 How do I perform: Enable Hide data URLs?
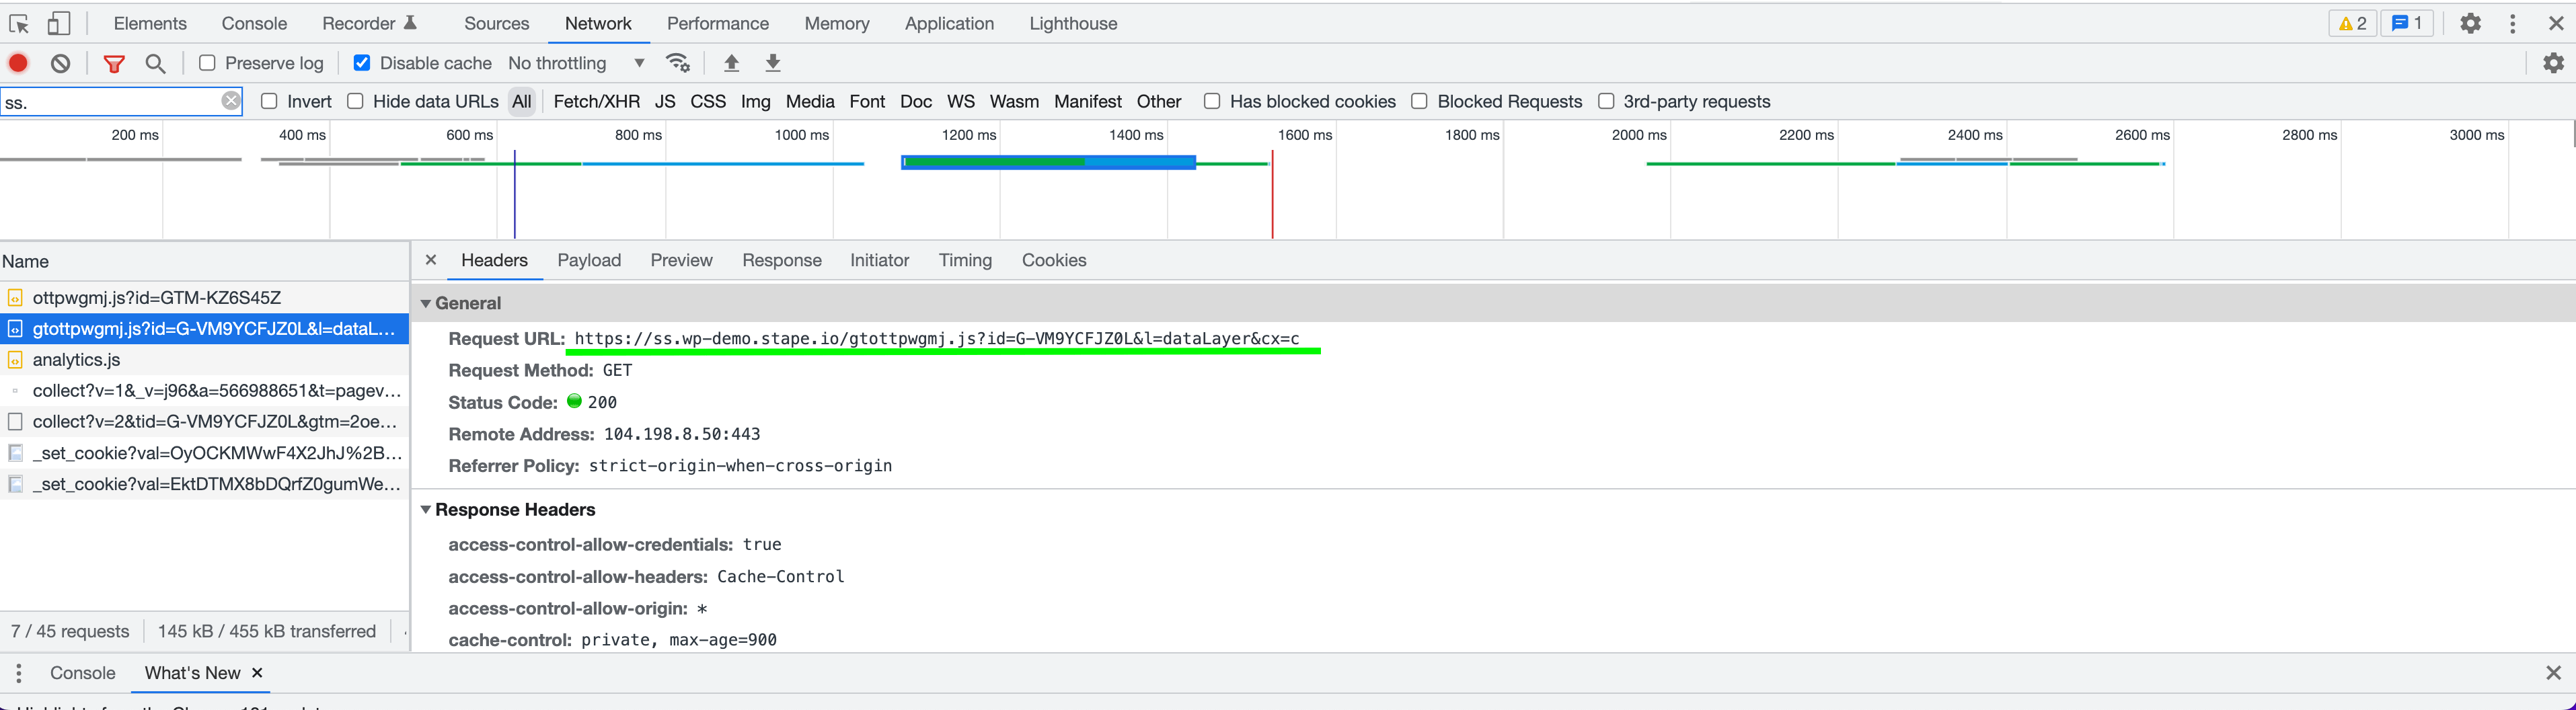[x=355, y=101]
